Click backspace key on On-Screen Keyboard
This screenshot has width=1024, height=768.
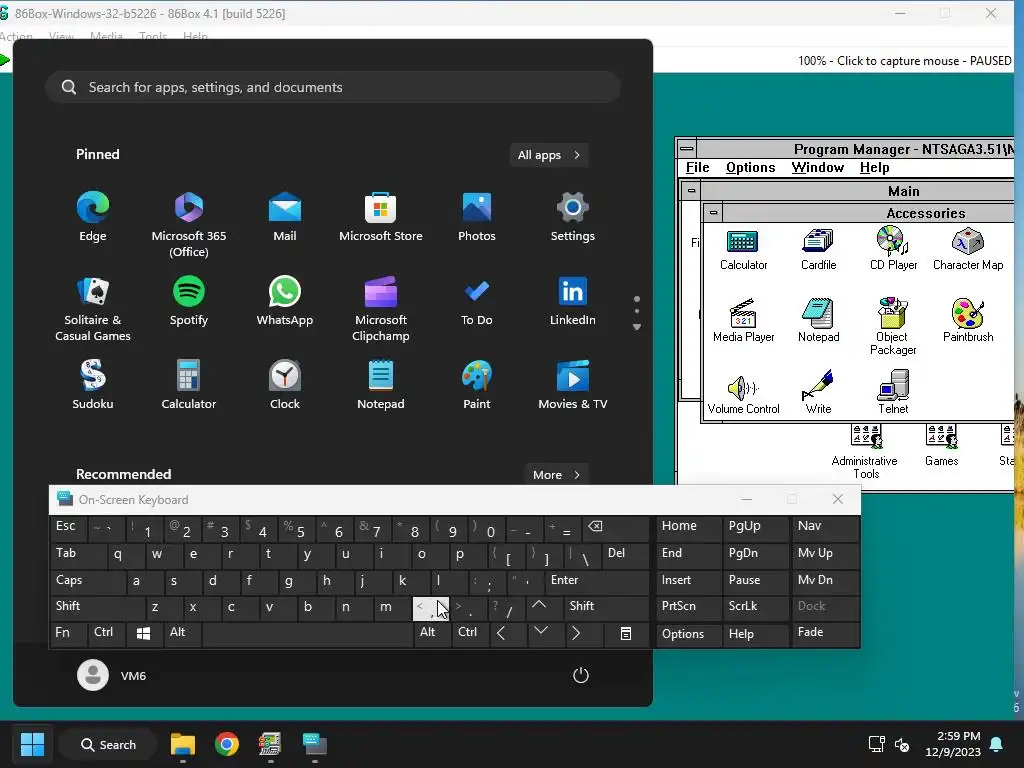[615, 527]
